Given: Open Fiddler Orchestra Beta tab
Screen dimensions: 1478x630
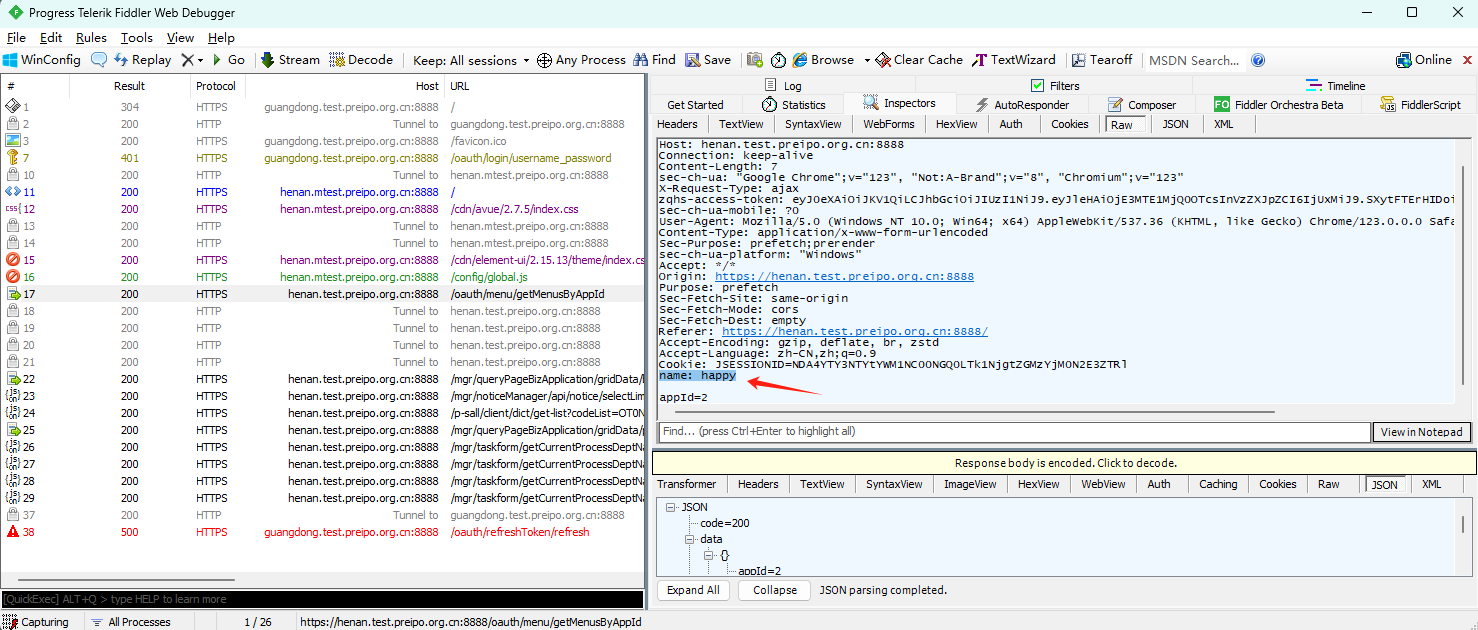Looking at the screenshot, I should tap(1278, 104).
